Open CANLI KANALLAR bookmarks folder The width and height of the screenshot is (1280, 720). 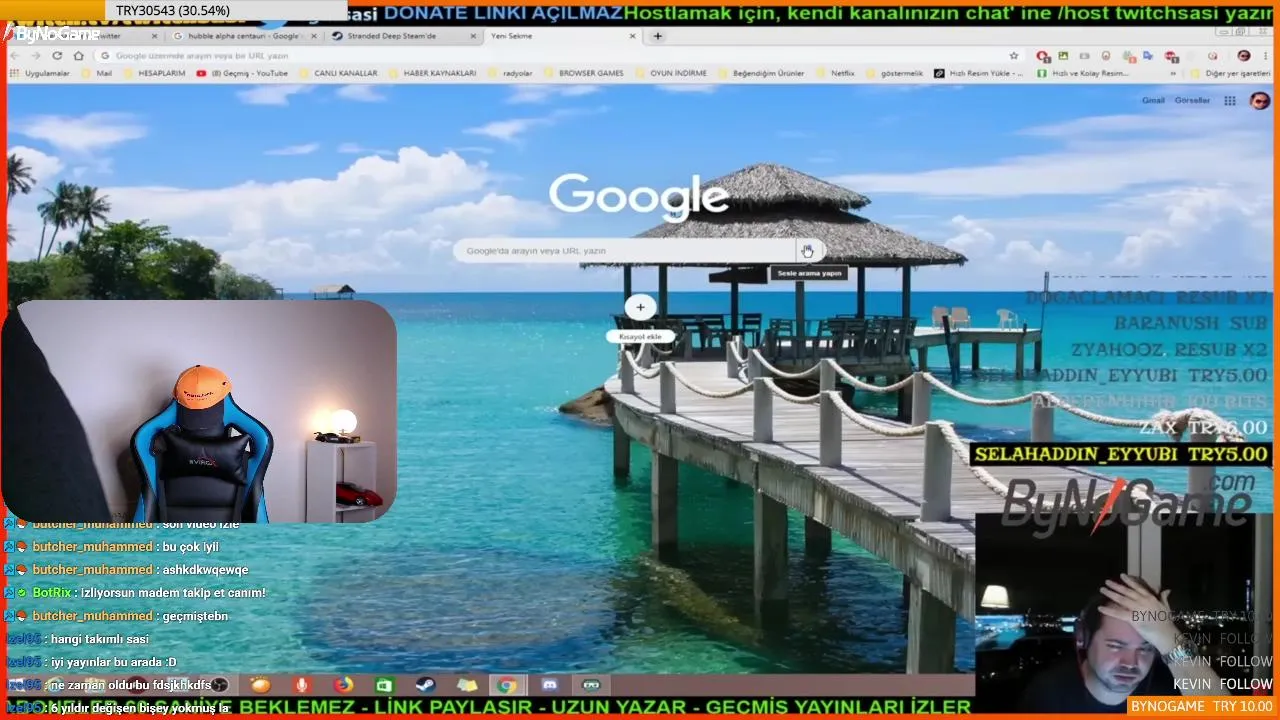coord(338,74)
